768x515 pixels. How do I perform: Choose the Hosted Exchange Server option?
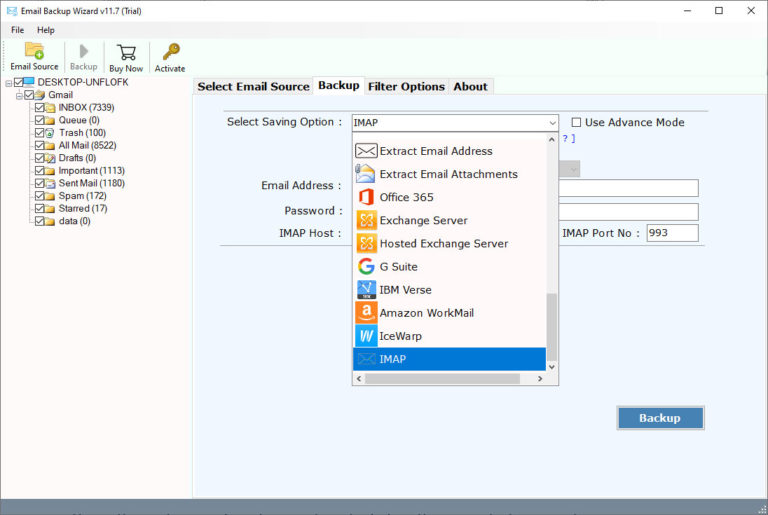[449, 243]
